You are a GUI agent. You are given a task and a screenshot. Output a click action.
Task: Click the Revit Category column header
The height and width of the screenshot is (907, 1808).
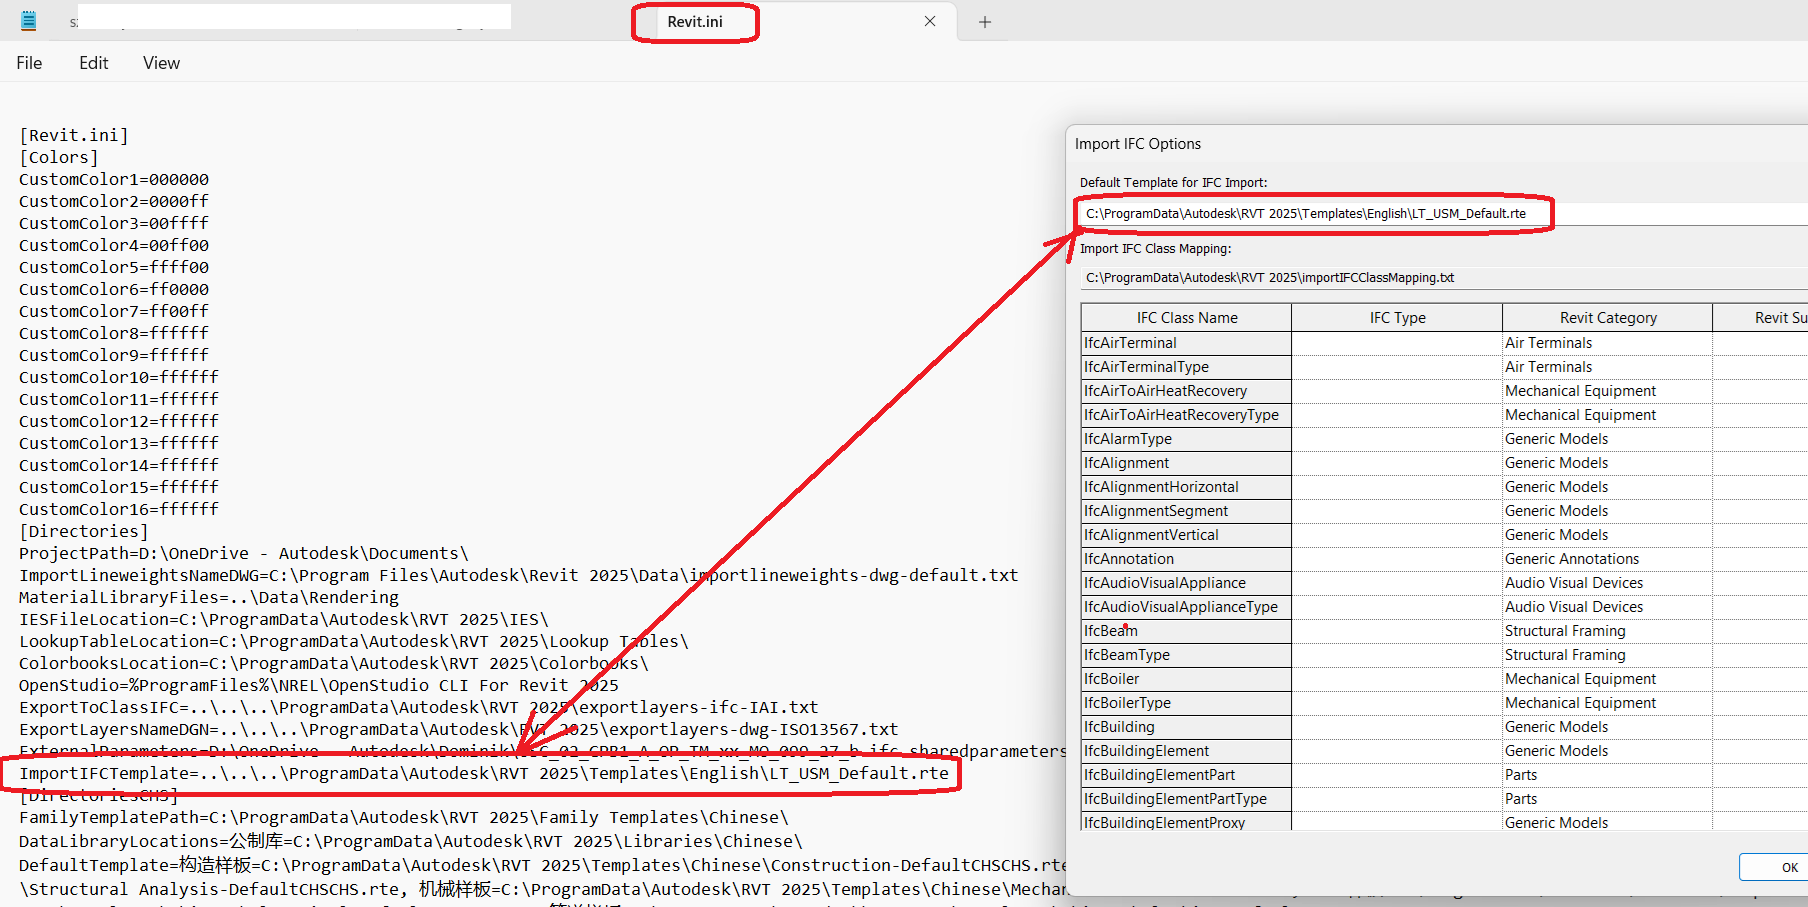point(1607,317)
